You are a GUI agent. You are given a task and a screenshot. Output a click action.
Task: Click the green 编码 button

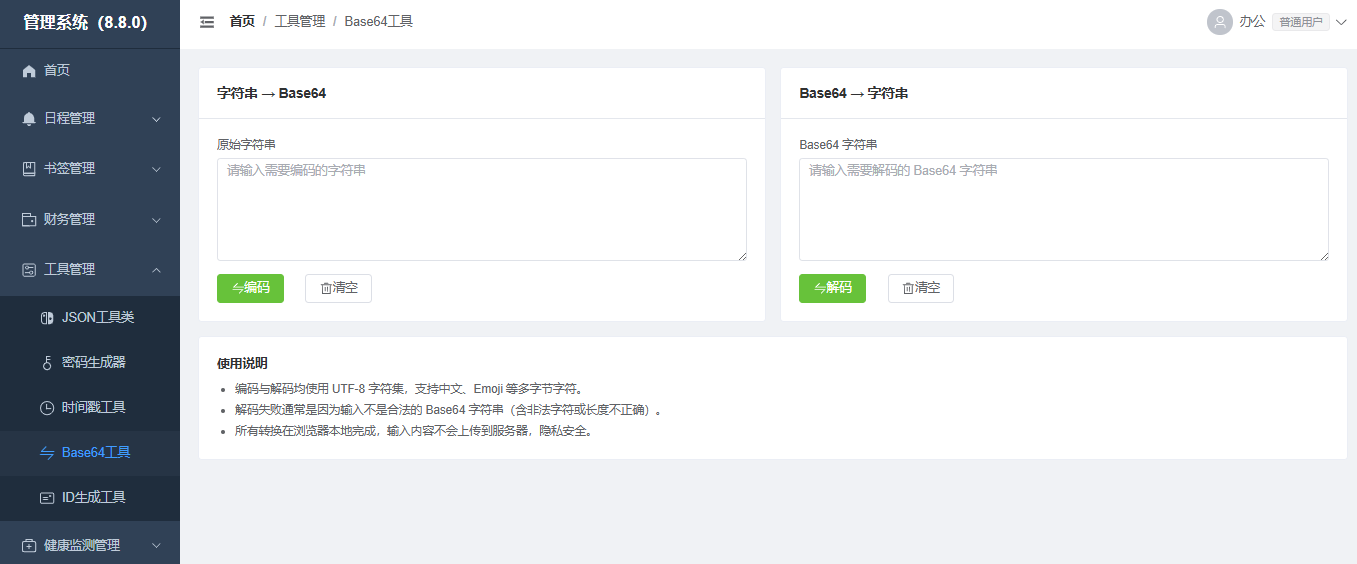[x=250, y=288]
